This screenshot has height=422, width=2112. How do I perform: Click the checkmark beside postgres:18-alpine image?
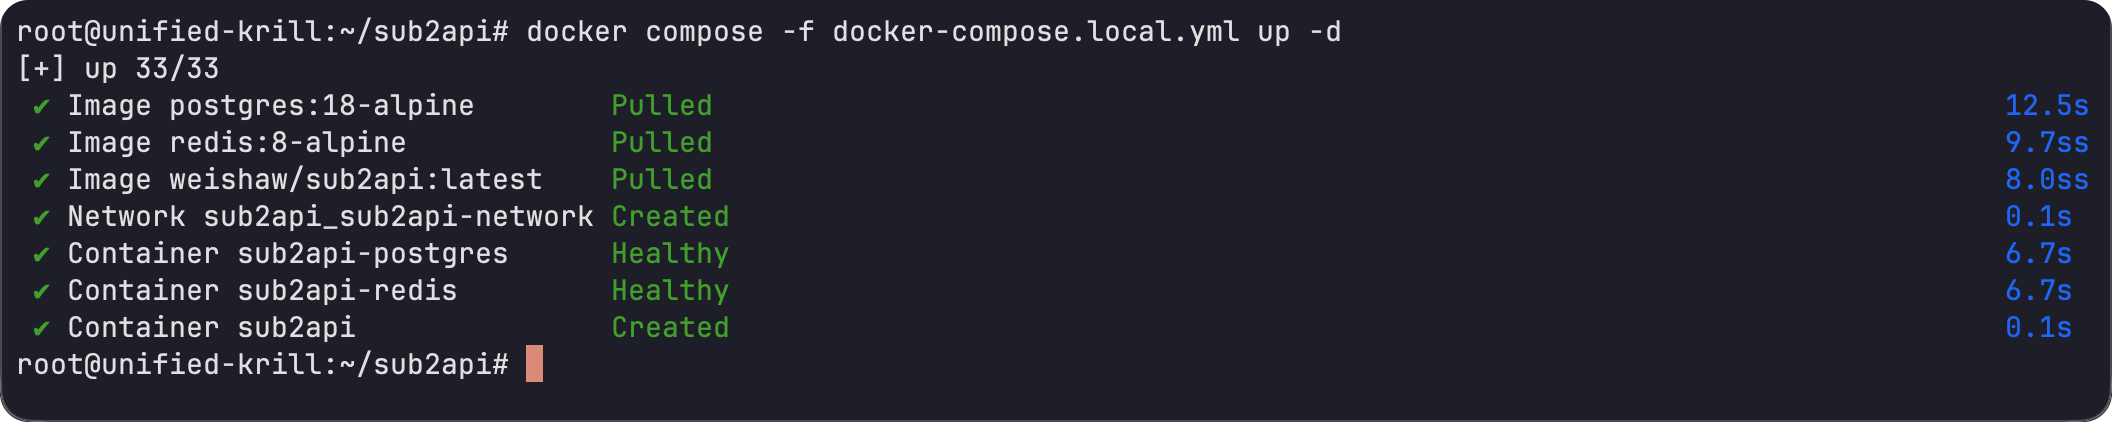[41, 107]
